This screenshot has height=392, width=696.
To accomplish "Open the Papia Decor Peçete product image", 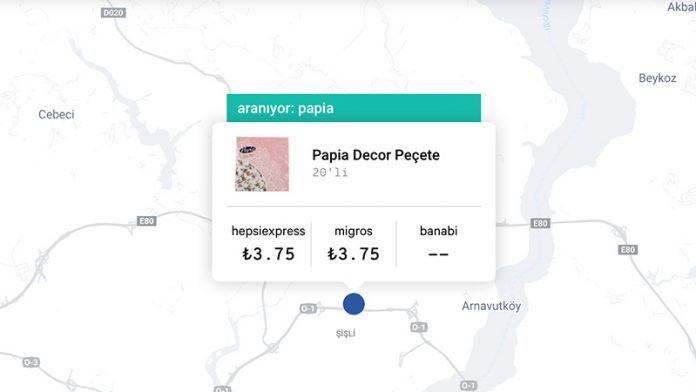I will click(262, 164).
